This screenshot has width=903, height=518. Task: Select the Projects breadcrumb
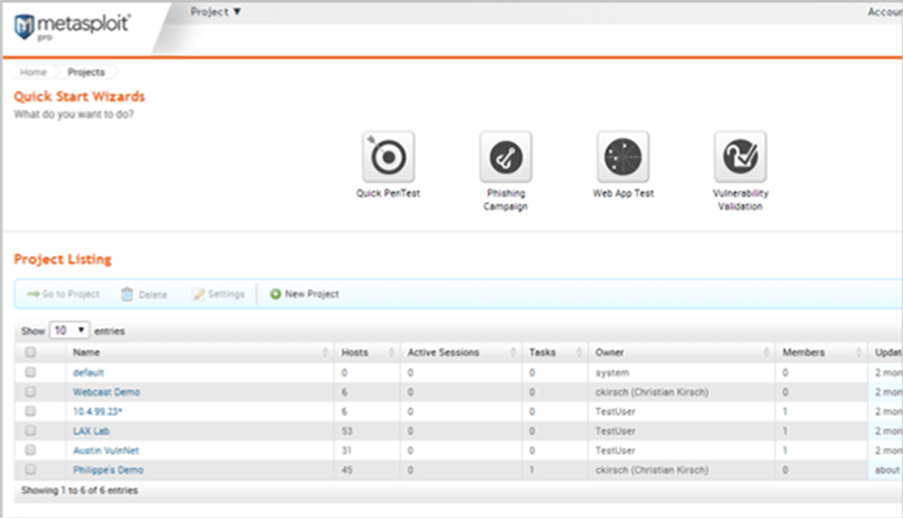tap(86, 72)
